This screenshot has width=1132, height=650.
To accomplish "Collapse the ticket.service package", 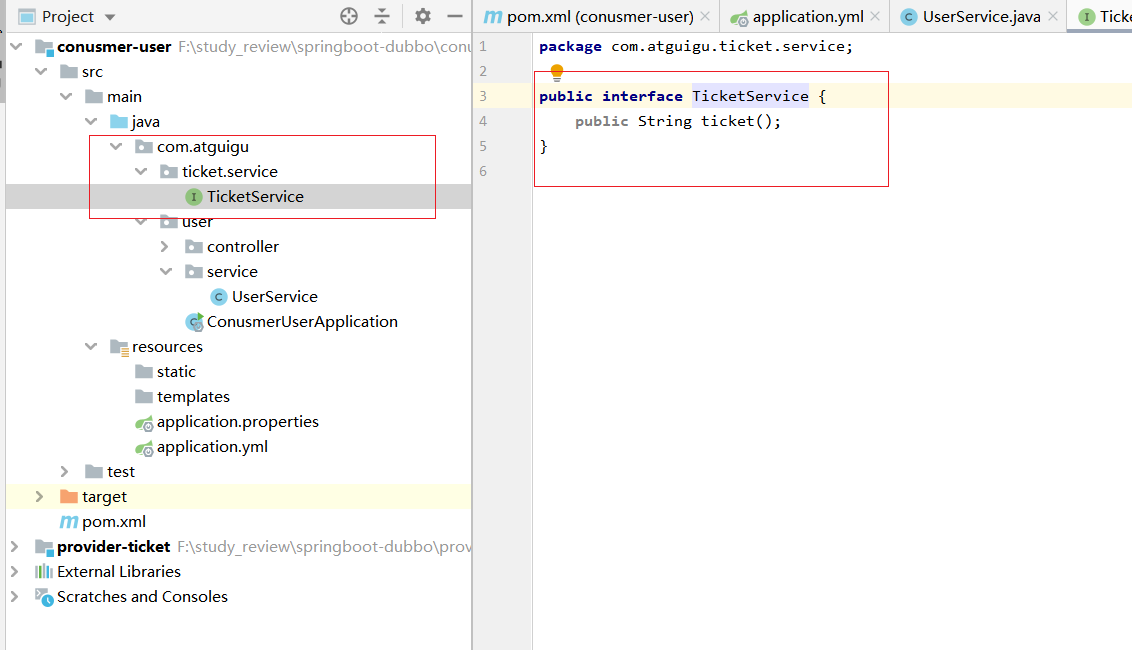I will pyautogui.click(x=141, y=172).
